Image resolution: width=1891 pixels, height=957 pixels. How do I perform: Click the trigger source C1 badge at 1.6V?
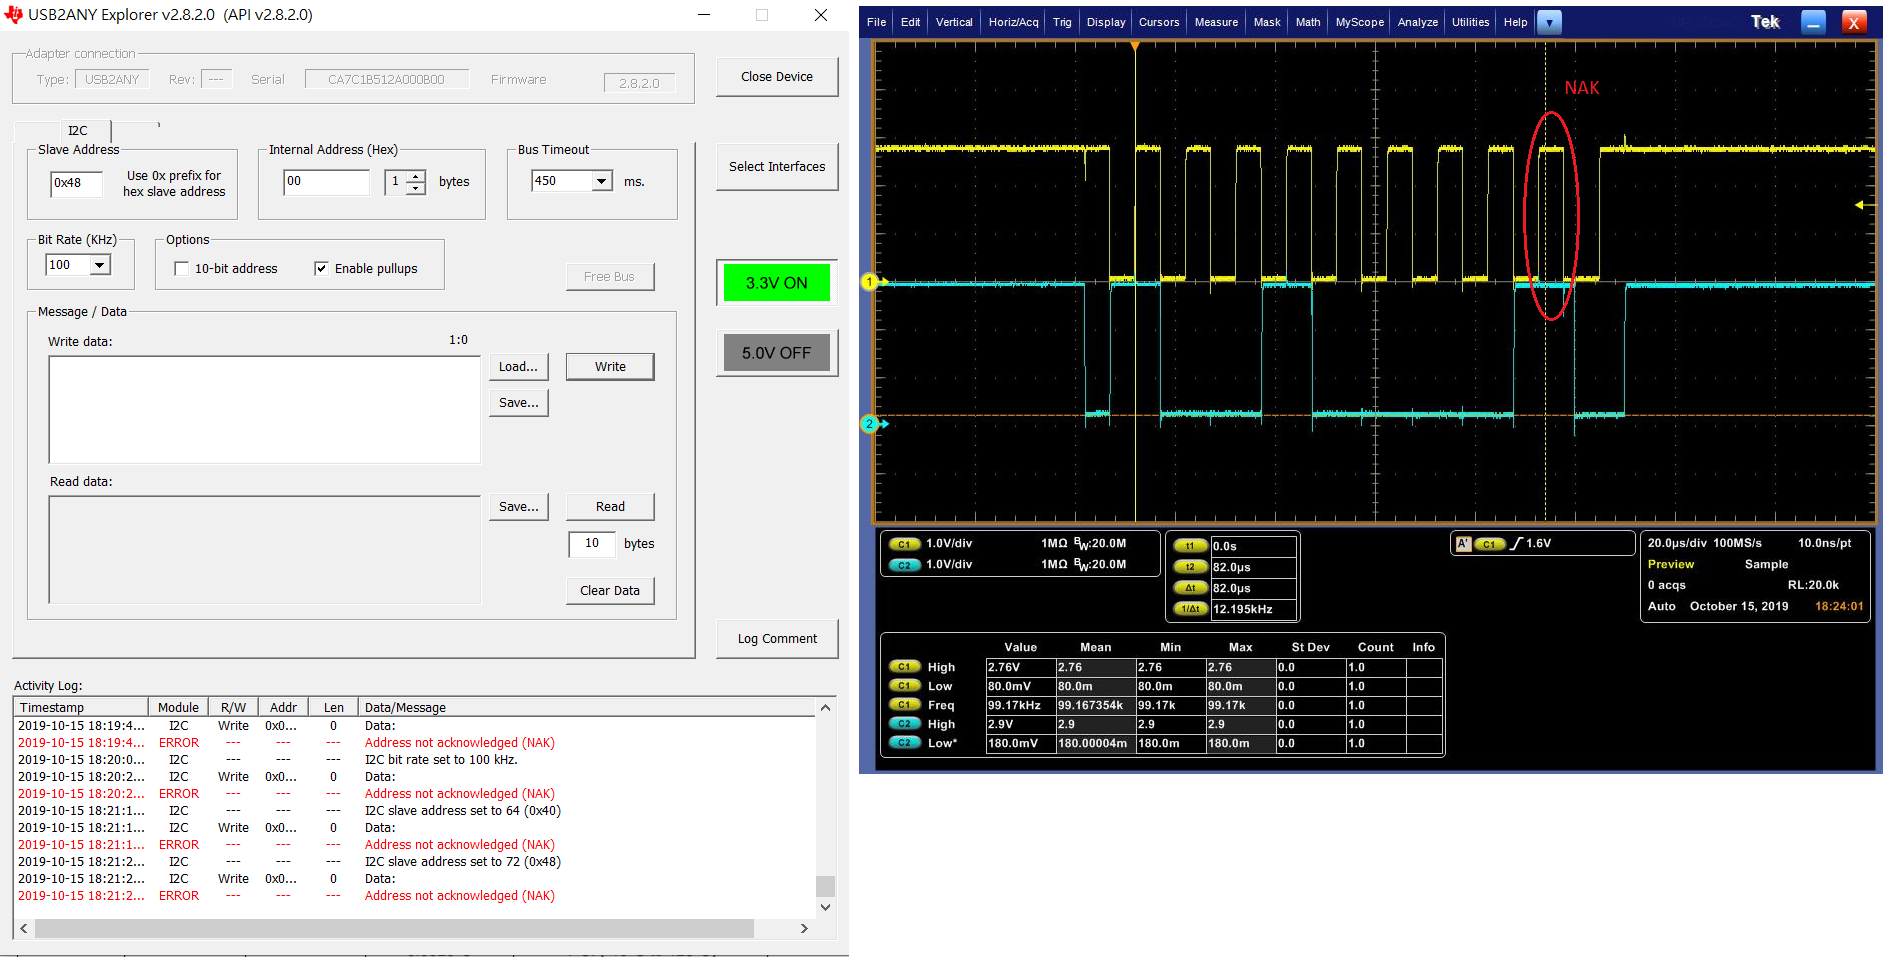click(x=1489, y=544)
